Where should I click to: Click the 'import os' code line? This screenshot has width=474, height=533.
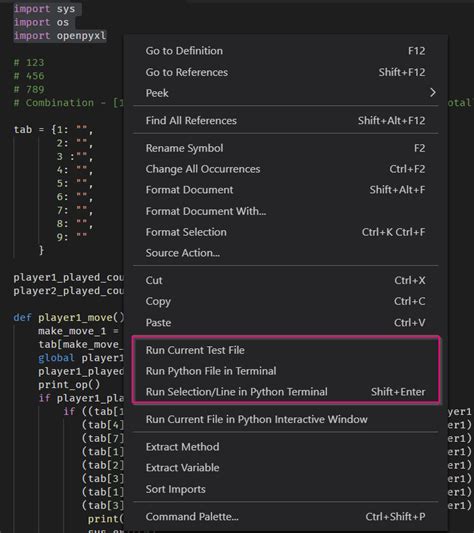pyautogui.click(x=41, y=22)
